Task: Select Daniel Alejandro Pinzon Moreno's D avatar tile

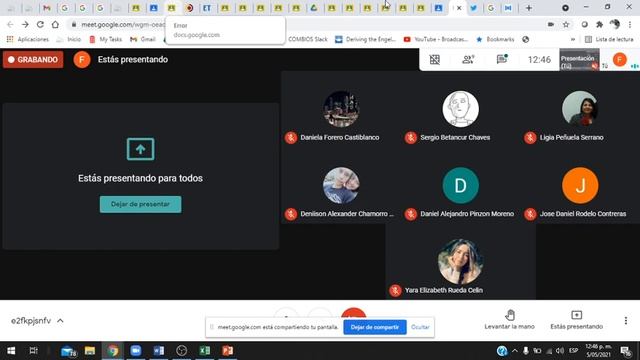Action: 460,186
